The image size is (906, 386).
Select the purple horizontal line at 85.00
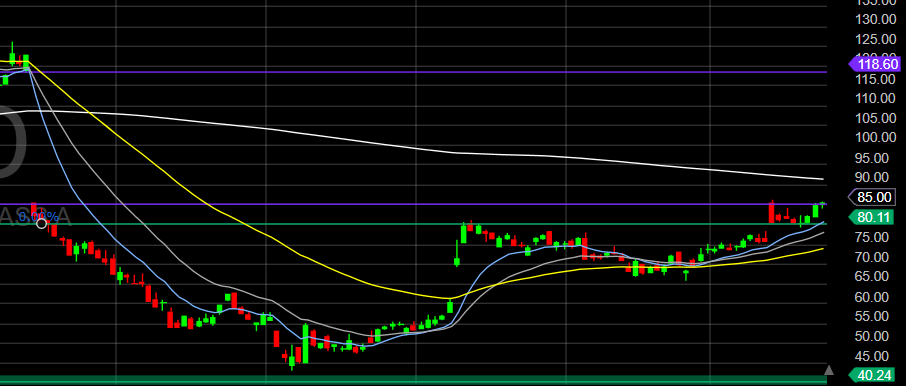pos(413,204)
